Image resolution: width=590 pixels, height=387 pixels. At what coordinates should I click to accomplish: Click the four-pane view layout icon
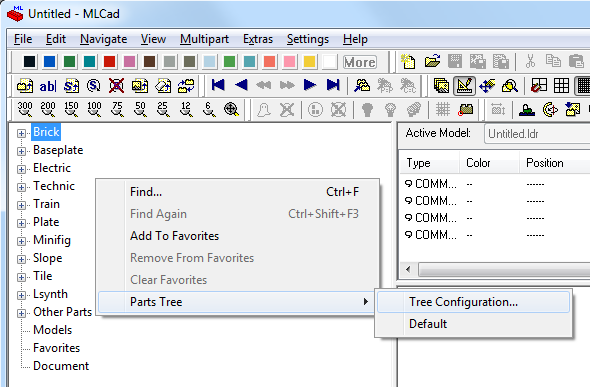click(538, 86)
